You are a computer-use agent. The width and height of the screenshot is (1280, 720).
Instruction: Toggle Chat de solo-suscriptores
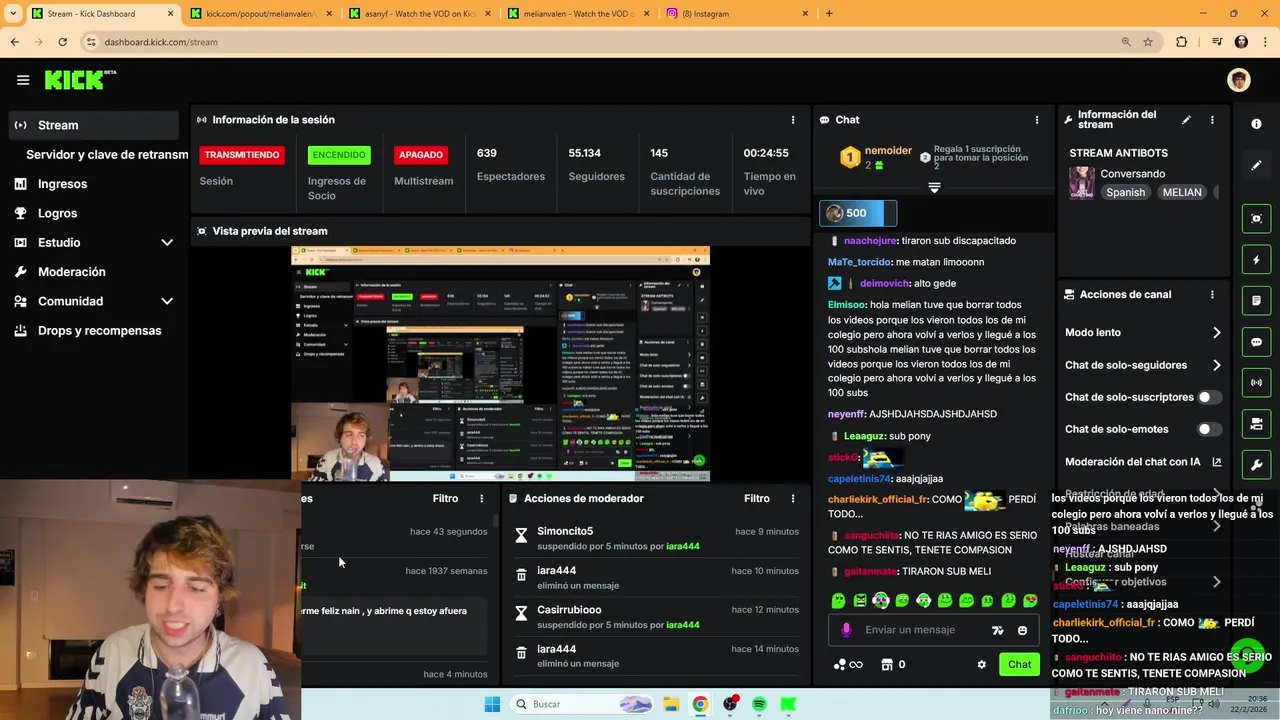coord(1209,397)
